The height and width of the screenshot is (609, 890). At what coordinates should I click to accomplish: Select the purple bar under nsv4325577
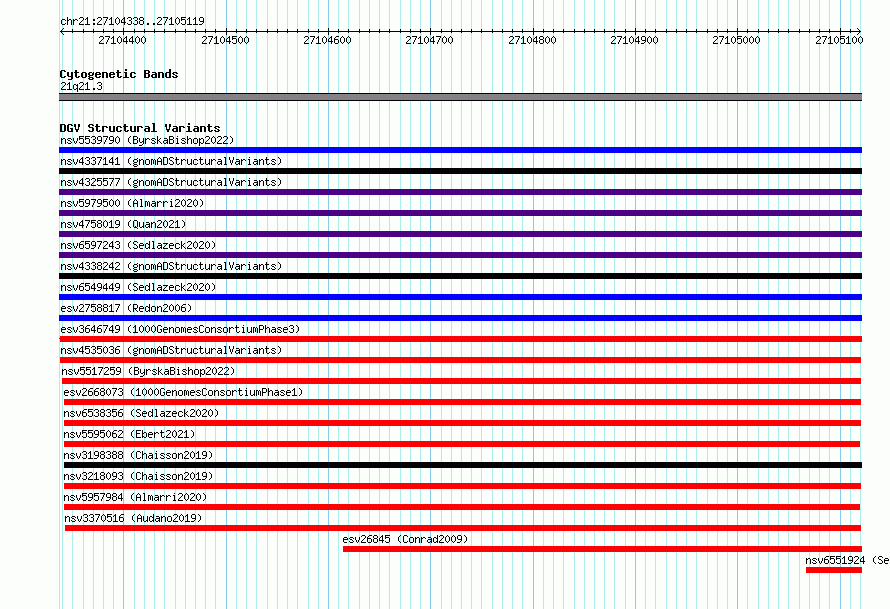point(460,192)
